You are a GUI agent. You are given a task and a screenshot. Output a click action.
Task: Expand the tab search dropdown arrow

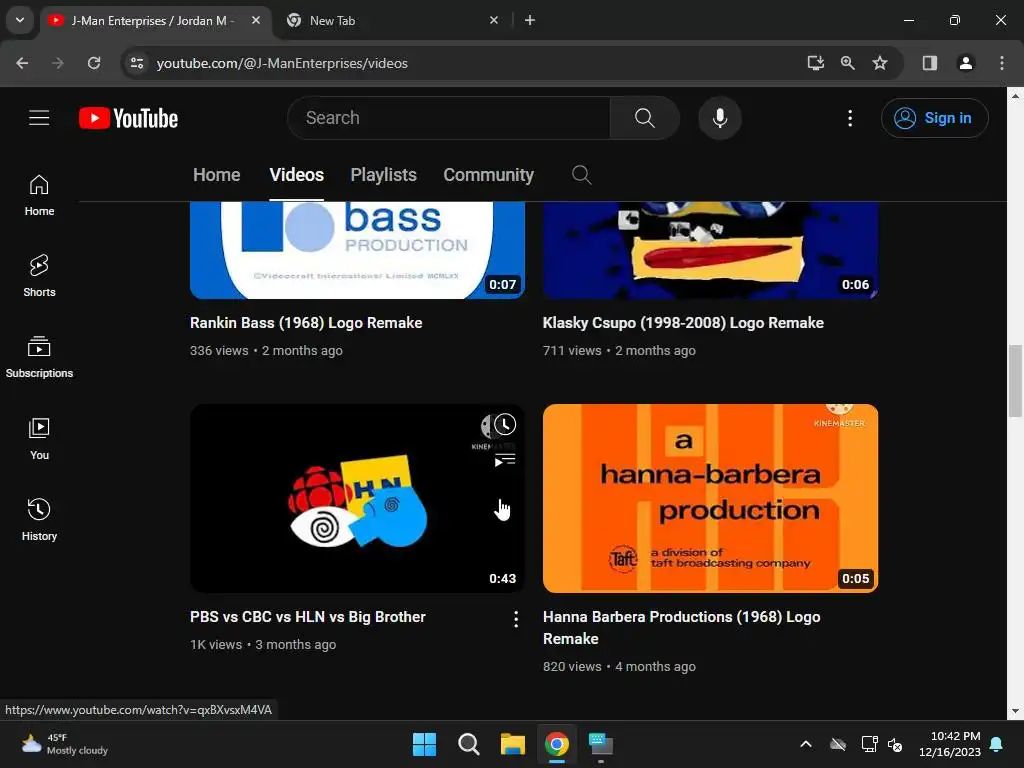click(x=20, y=20)
